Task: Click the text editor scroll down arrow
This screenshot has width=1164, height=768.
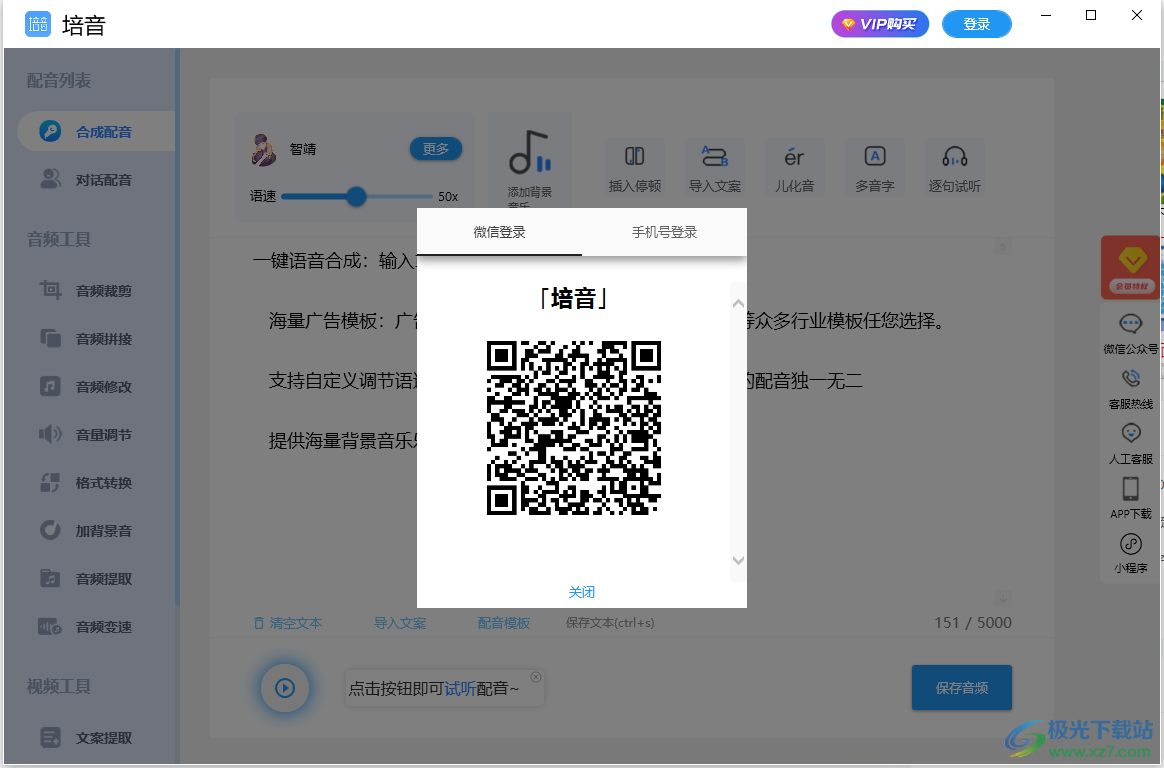Action: tap(1003, 598)
